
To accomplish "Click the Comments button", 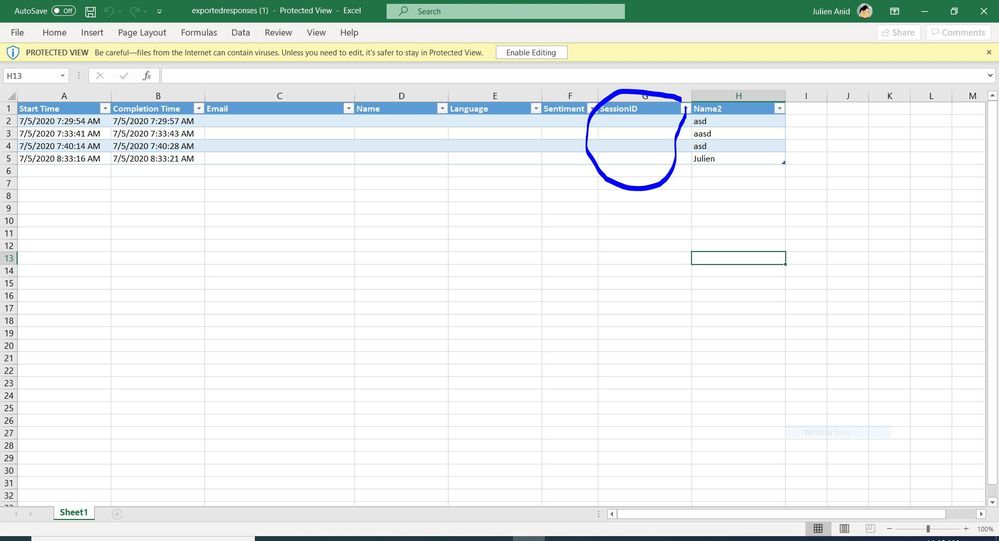I will (x=959, y=32).
